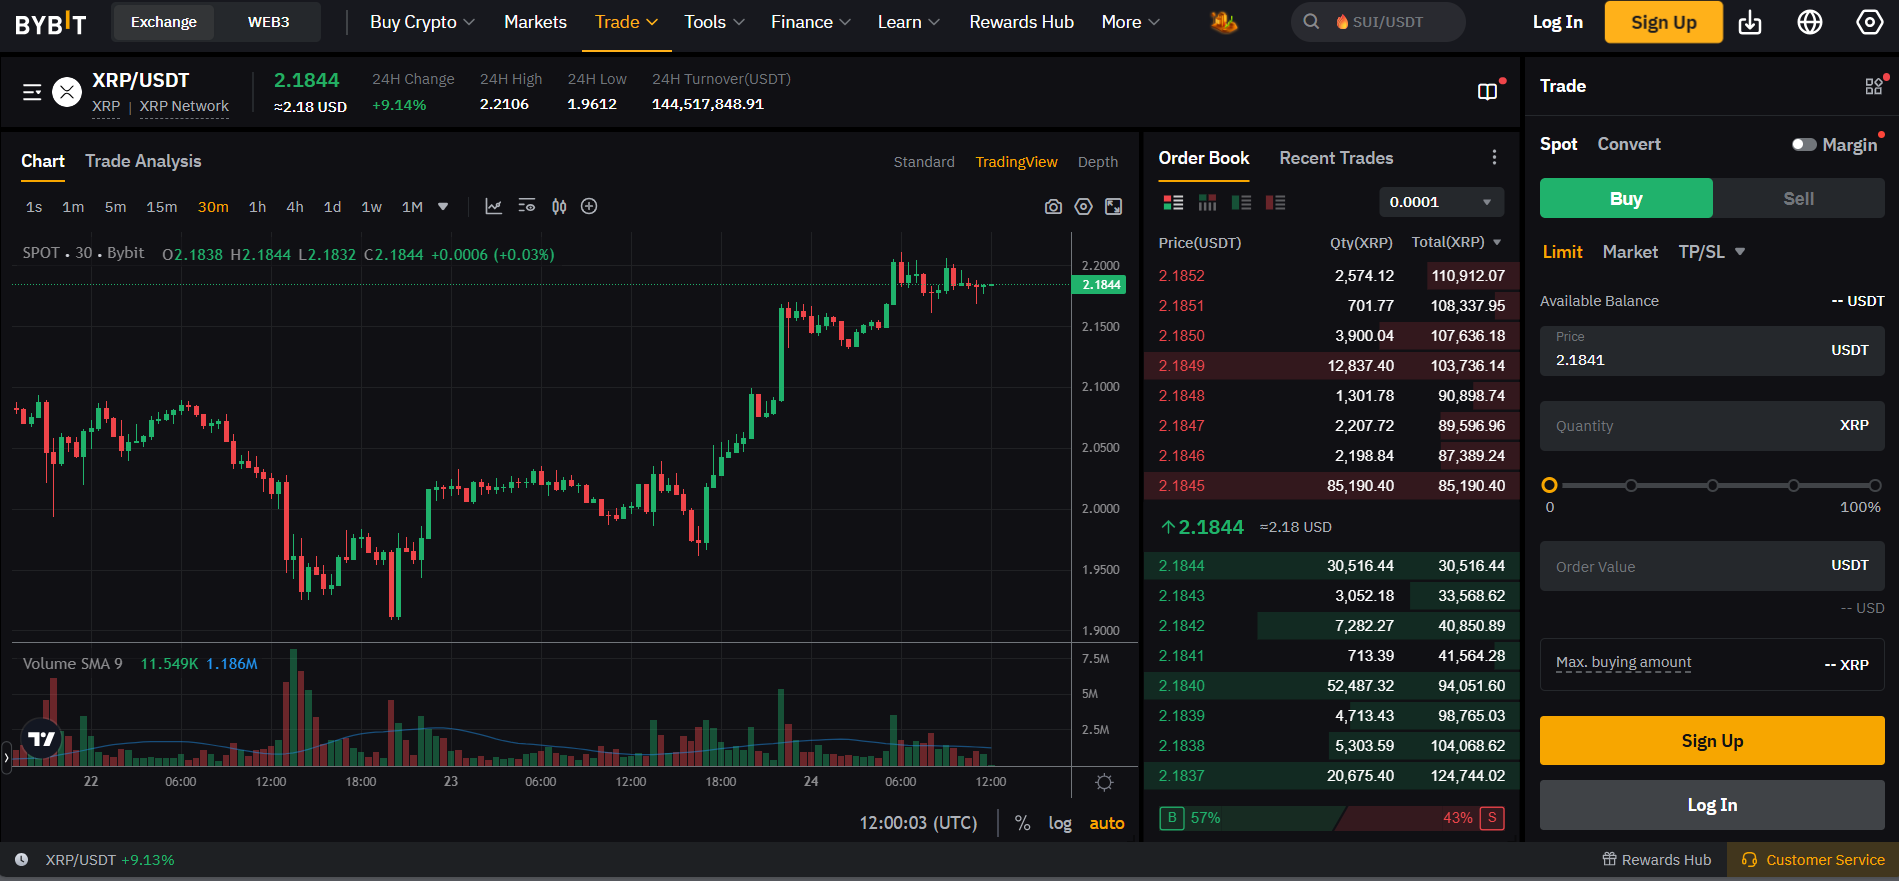This screenshot has height=881, width=1899.
Task: Open the header settings hexagon icon
Action: pyautogui.click(x=1870, y=22)
